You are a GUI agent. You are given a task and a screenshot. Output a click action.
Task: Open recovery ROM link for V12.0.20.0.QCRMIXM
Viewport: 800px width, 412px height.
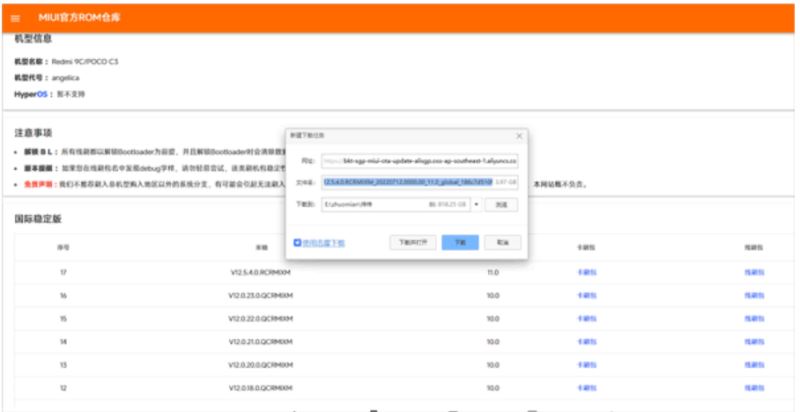pos(587,365)
